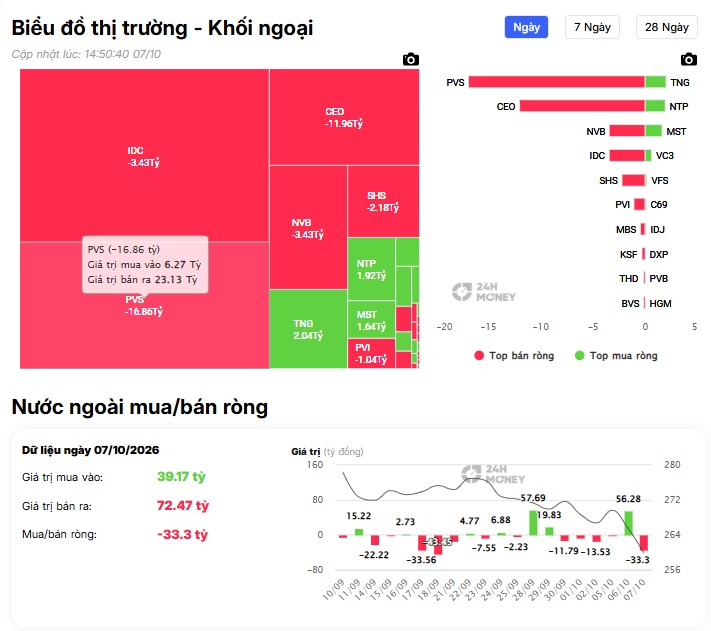This screenshot has height=631, width=711.
Task: Switch to the 7 Ngày tab
Action: 592,27
